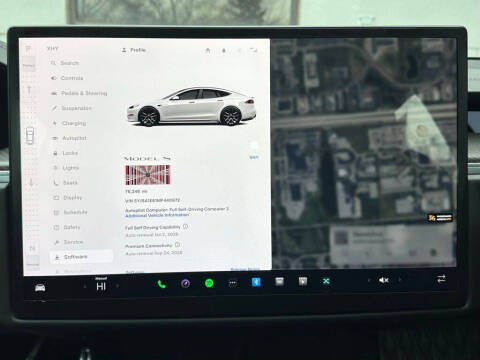
Task: Tap the swap arrows icon in dock
Action: coord(441,279)
